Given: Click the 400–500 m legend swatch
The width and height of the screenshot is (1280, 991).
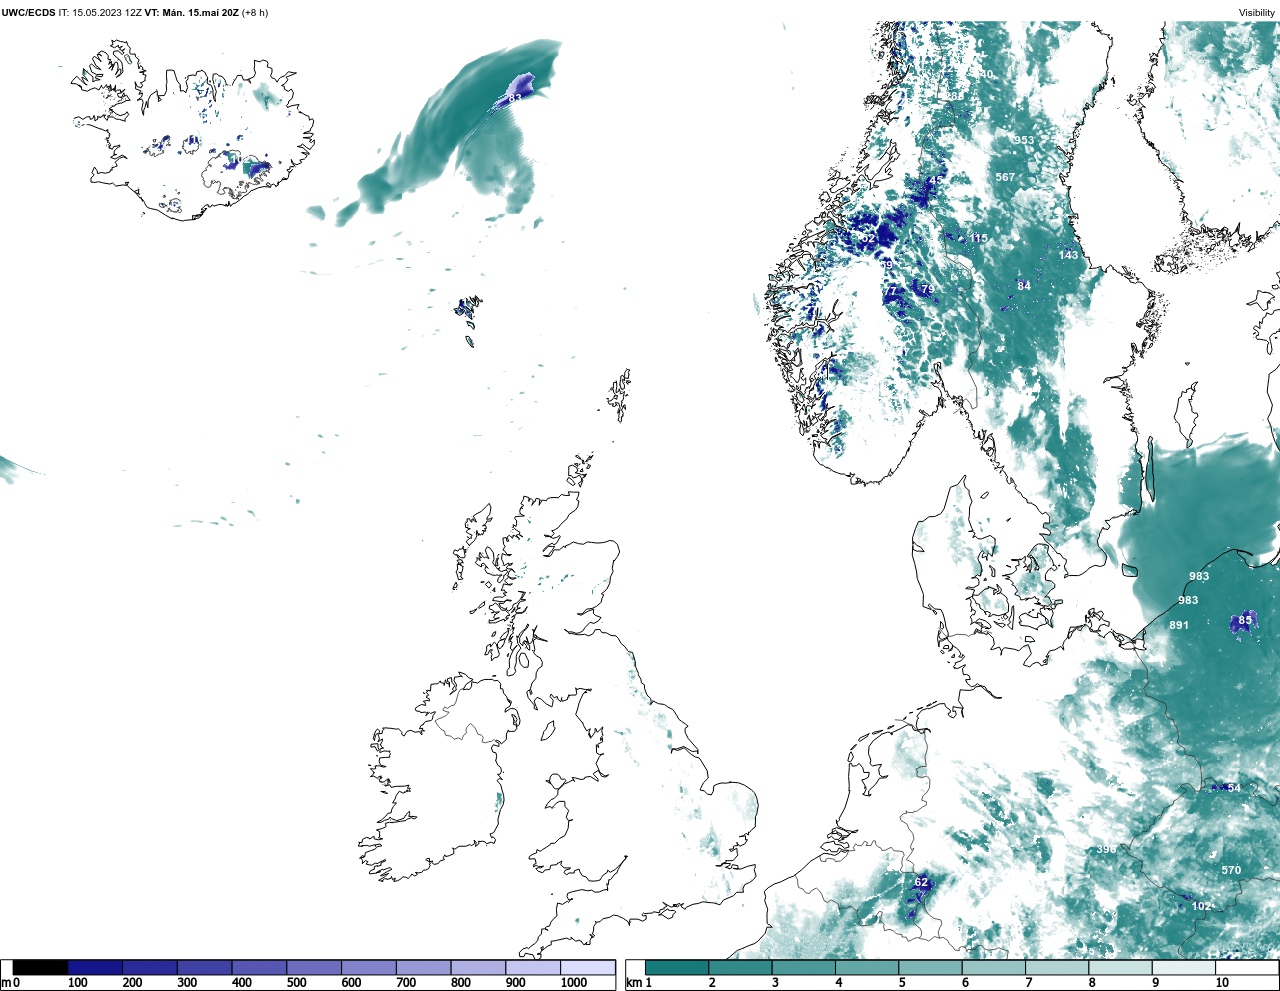Looking at the screenshot, I should (x=259, y=968).
